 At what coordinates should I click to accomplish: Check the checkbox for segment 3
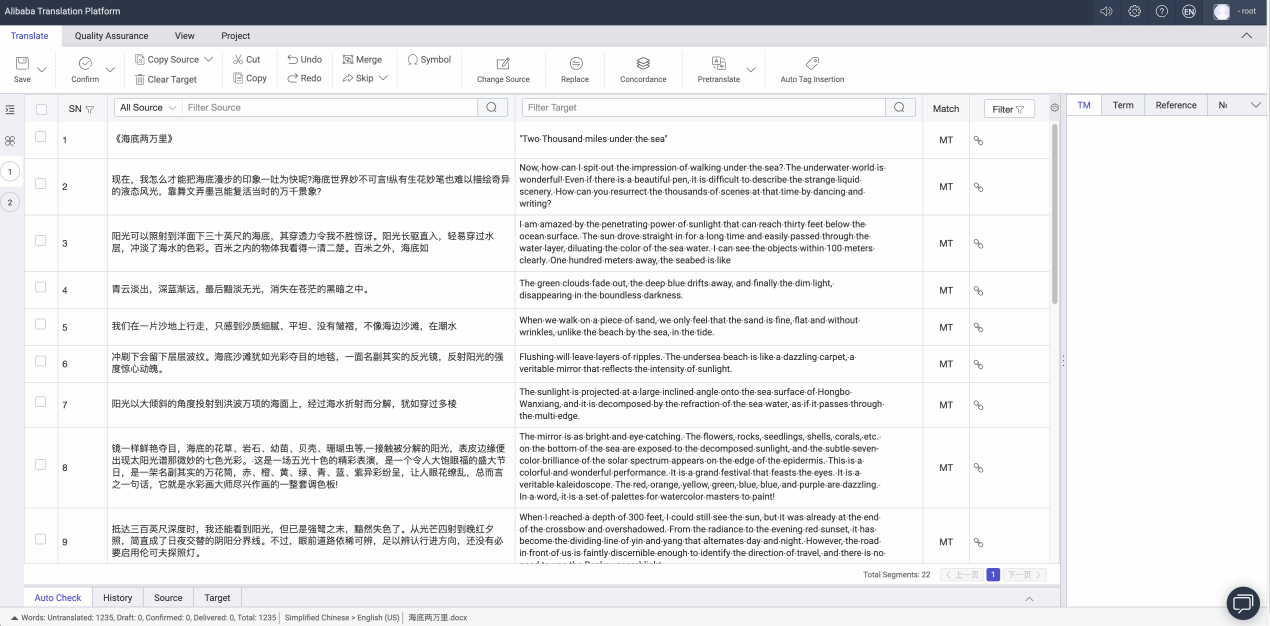pyautogui.click(x=40, y=242)
